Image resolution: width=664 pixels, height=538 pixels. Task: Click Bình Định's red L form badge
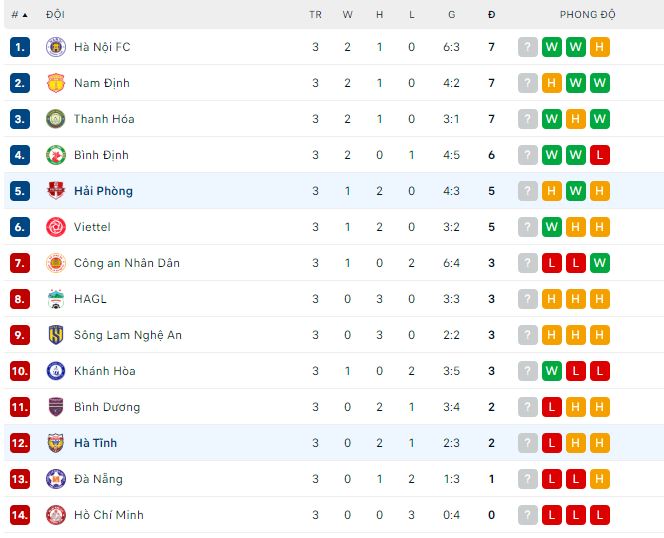pyautogui.click(x=599, y=155)
